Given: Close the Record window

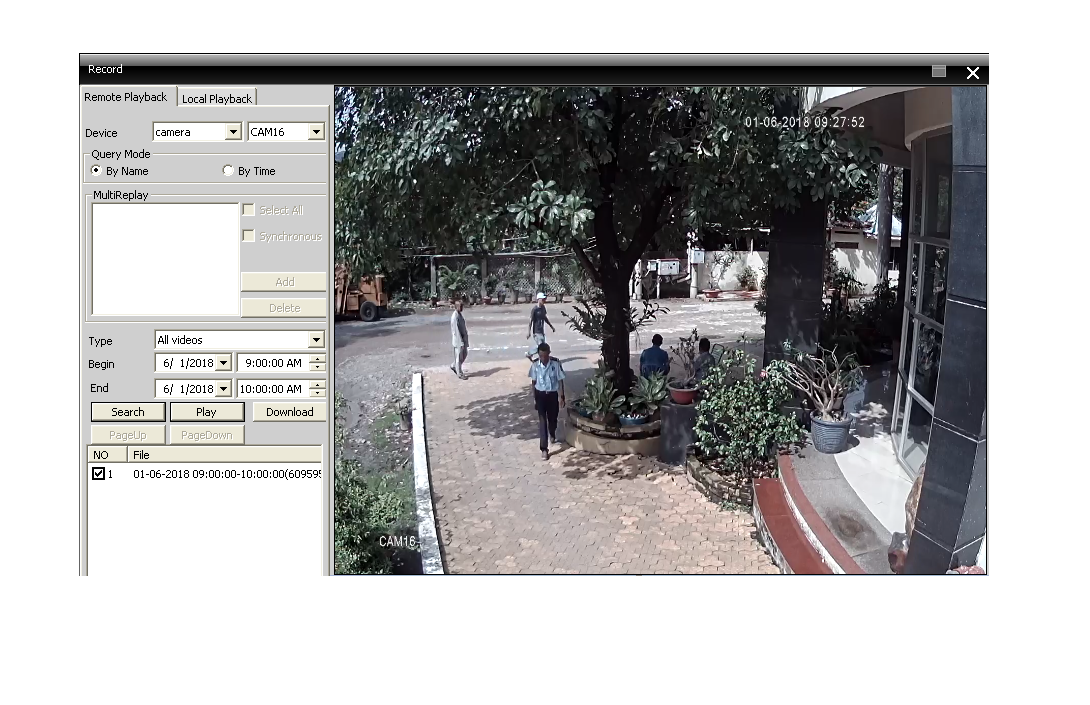Looking at the screenshot, I should point(972,72).
